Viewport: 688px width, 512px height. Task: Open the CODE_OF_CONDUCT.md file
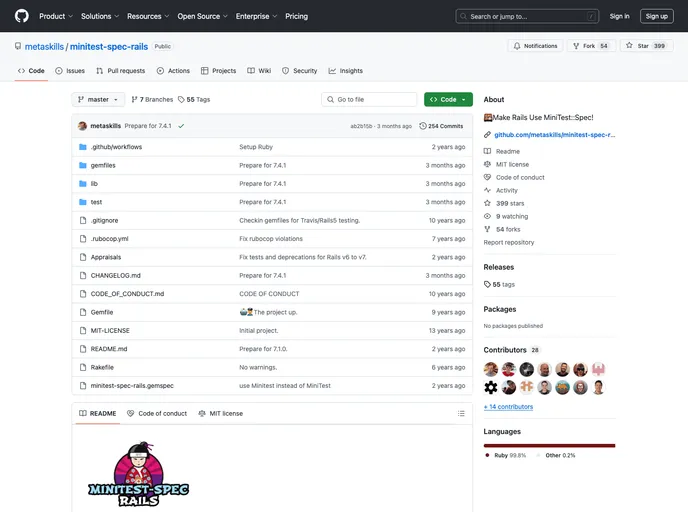pyautogui.click(x=127, y=294)
